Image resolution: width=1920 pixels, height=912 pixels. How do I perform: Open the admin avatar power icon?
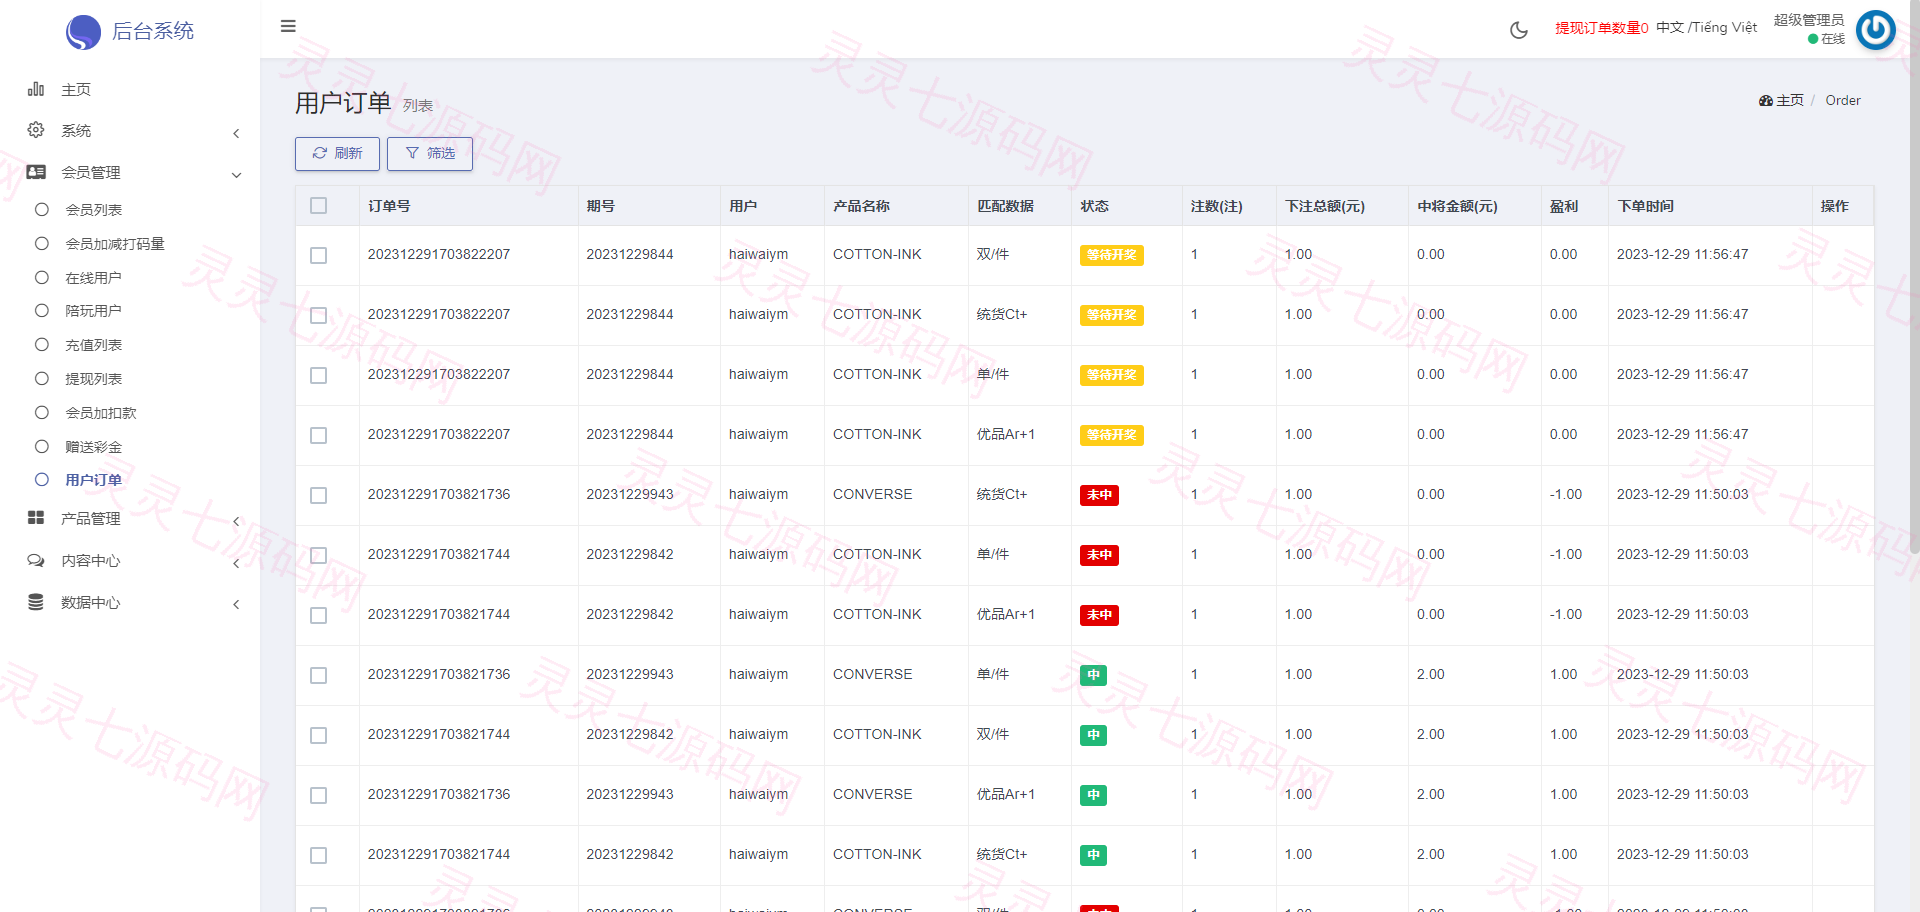pyautogui.click(x=1875, y=29)
